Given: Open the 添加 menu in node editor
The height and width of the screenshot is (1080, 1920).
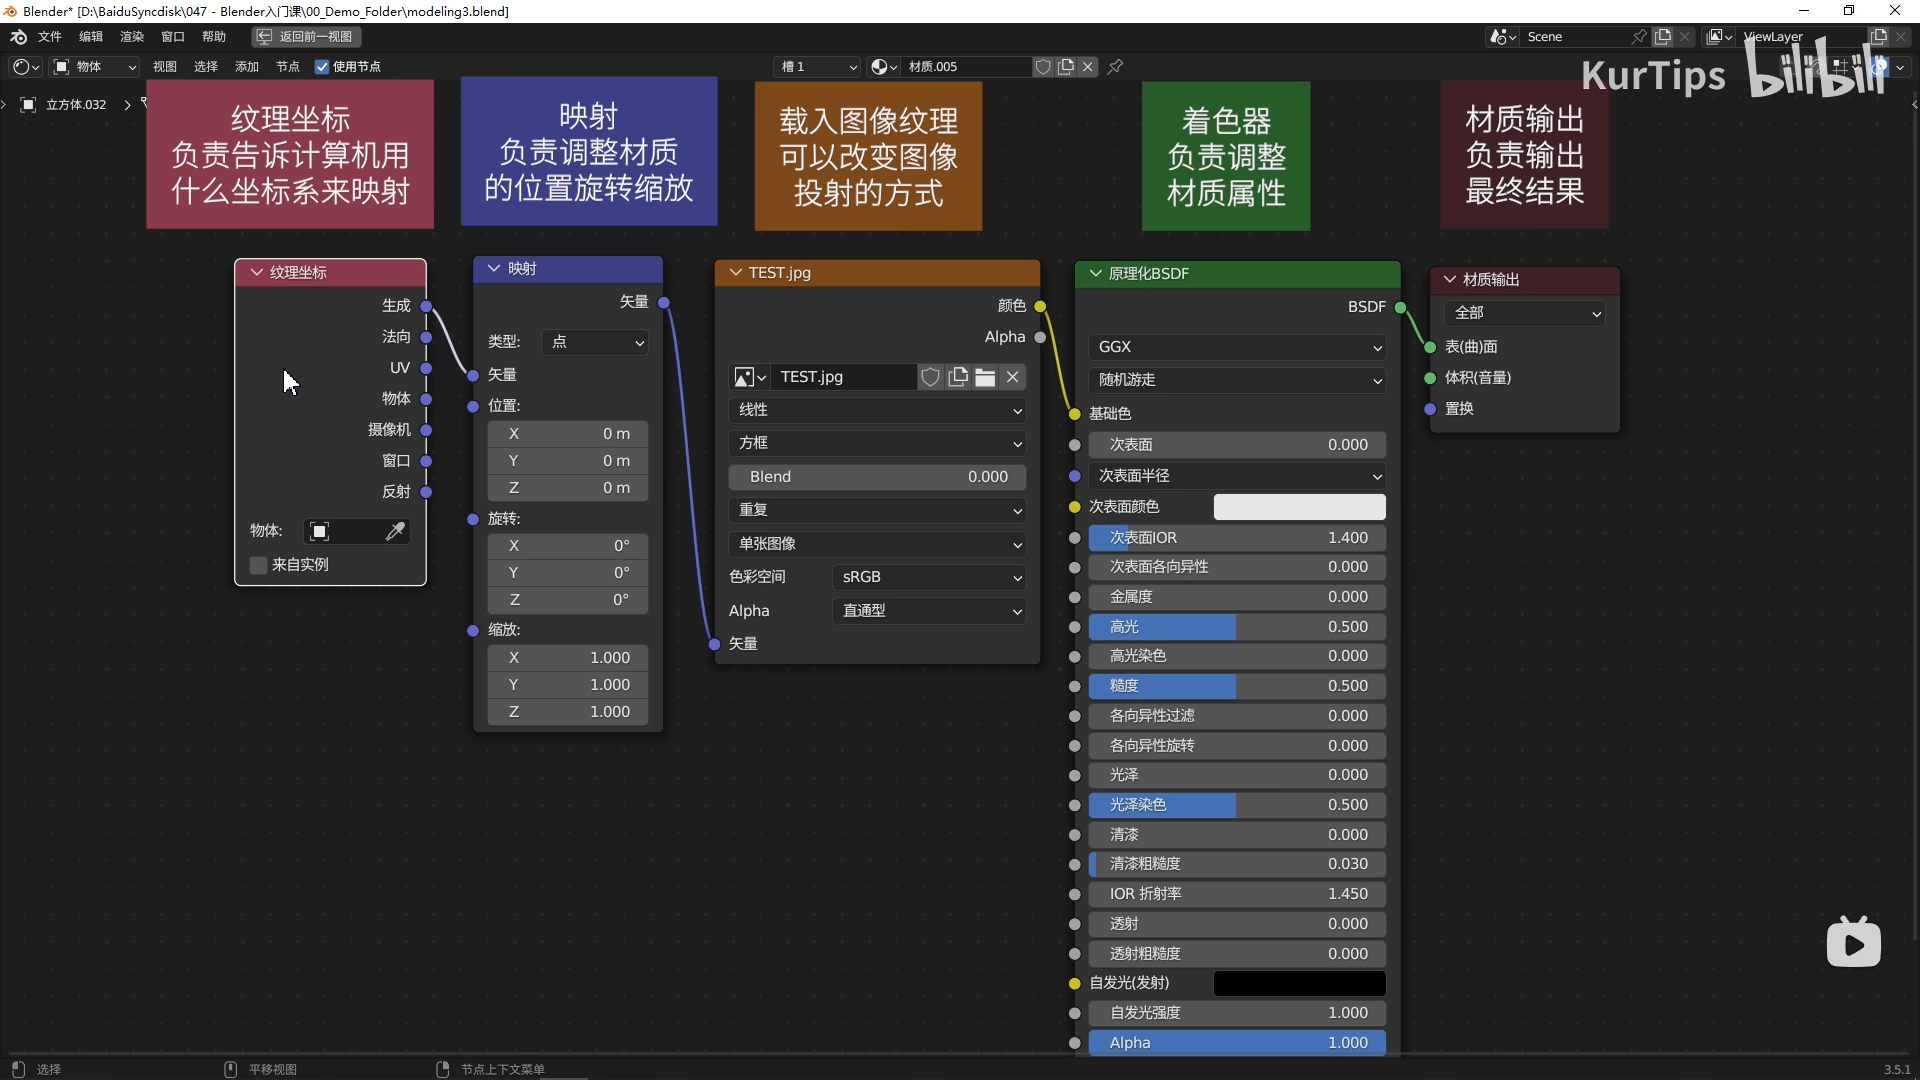Looking at the screenshot, I should (x=246, y=67).
